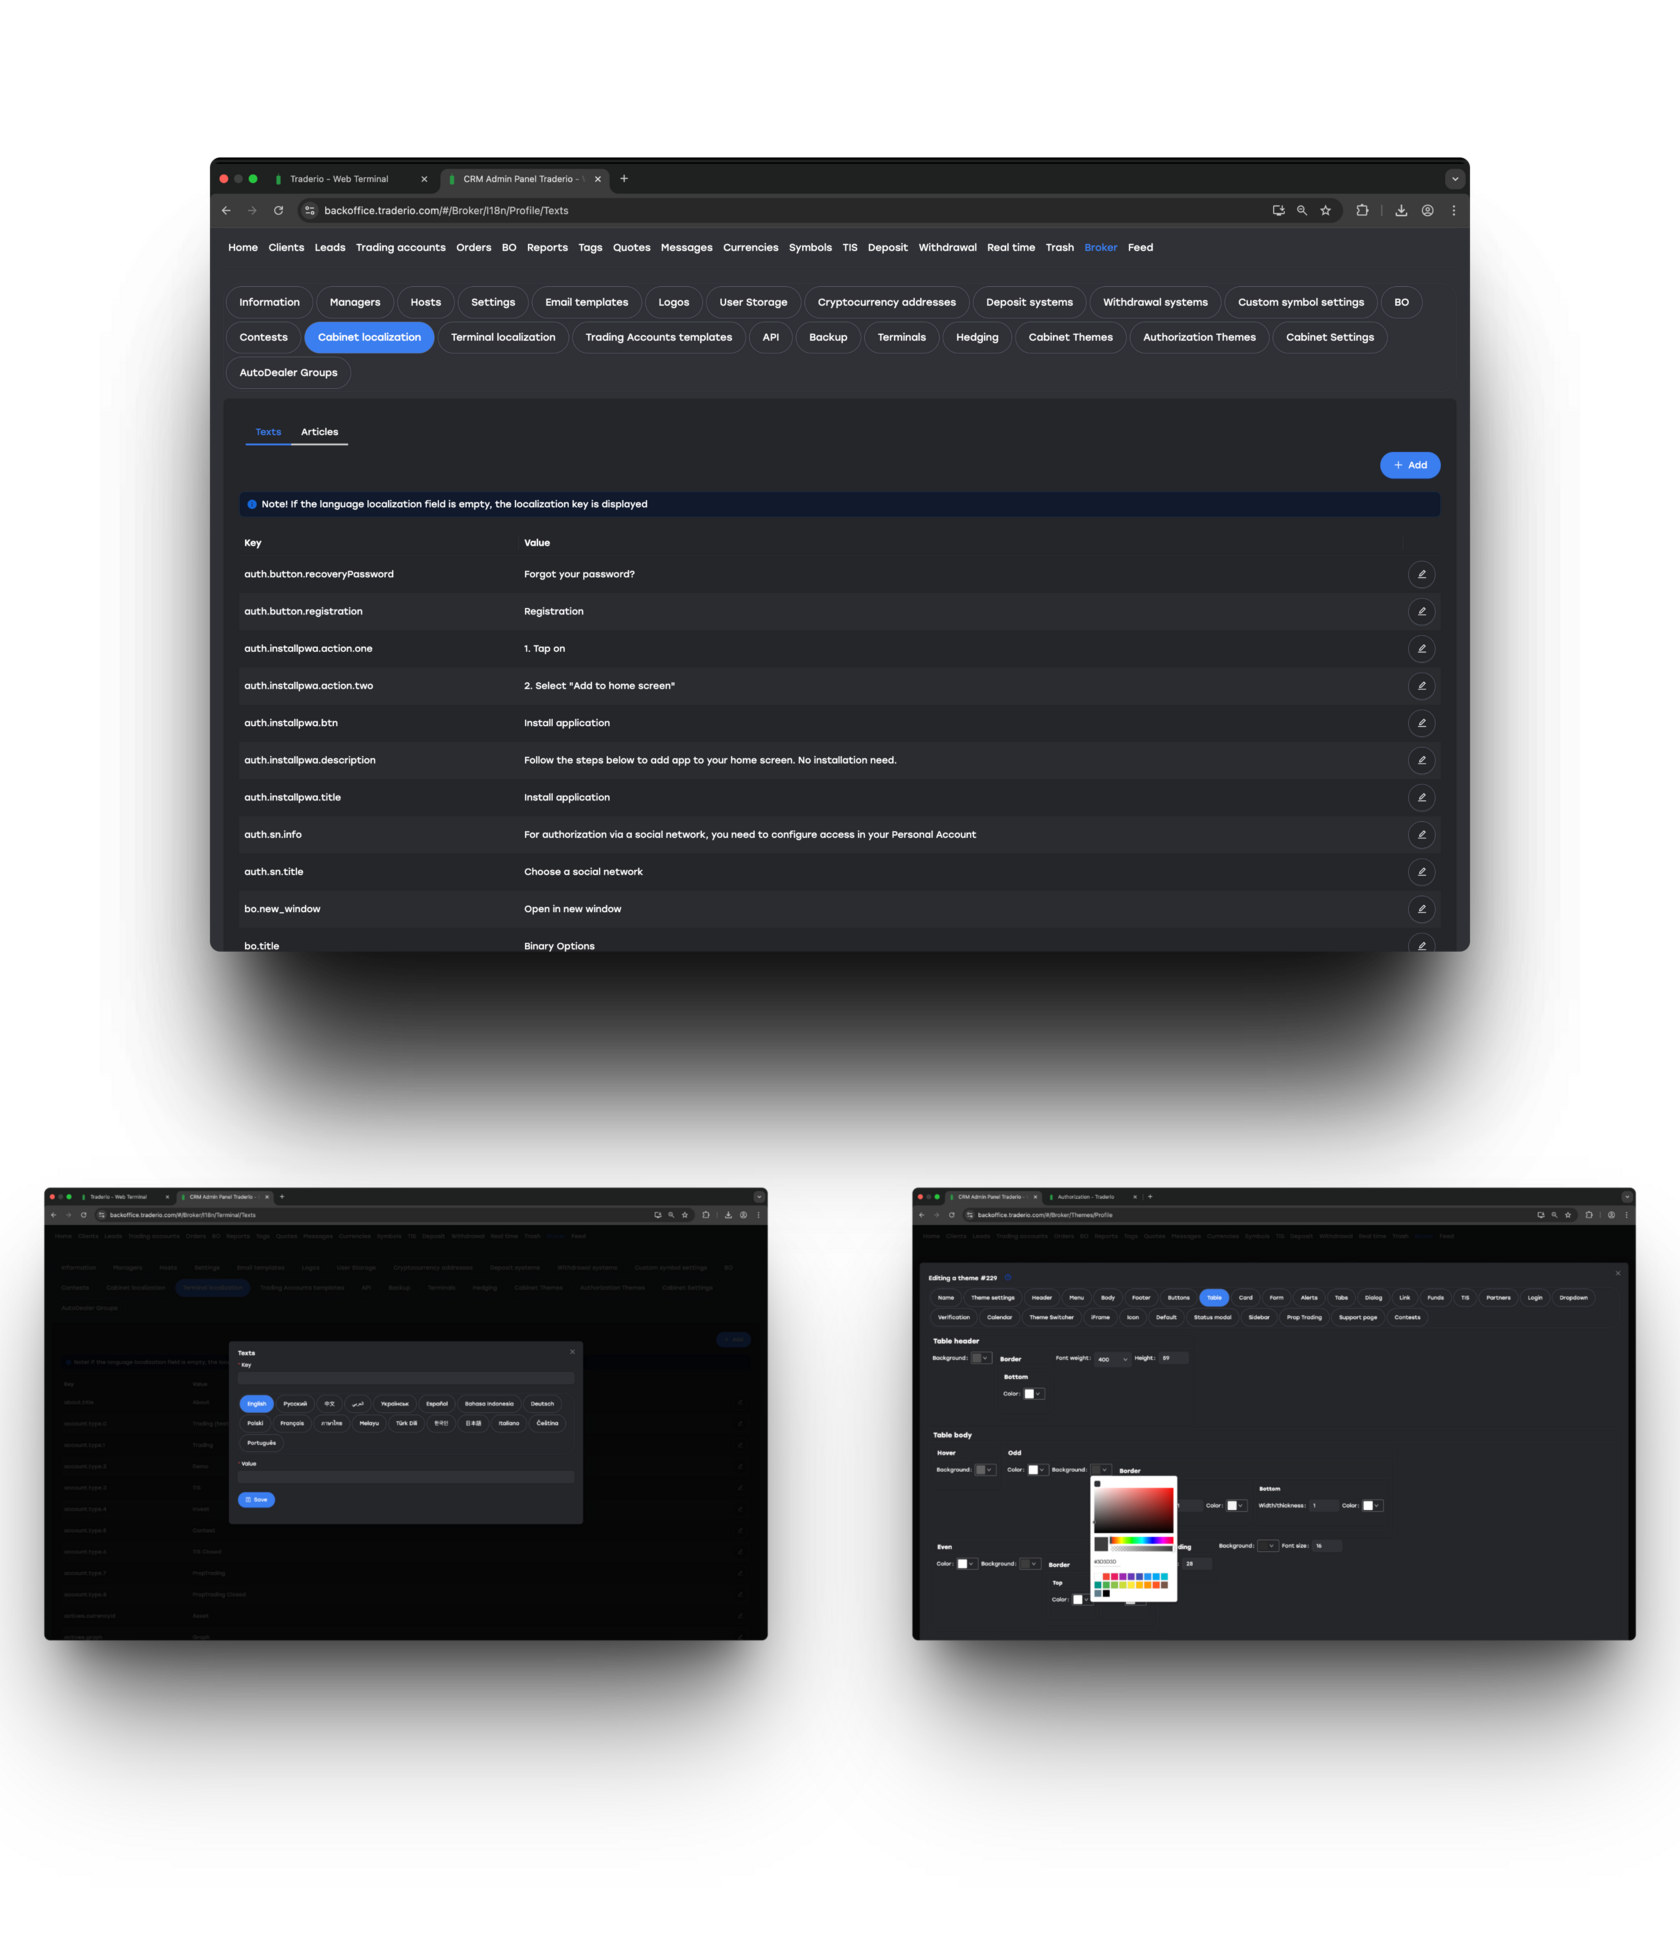This screenshot has width=1680, height=1944.
Task: Edit auth.button.recoveryPassword with its pencil icon
Action: point(1421,574)
